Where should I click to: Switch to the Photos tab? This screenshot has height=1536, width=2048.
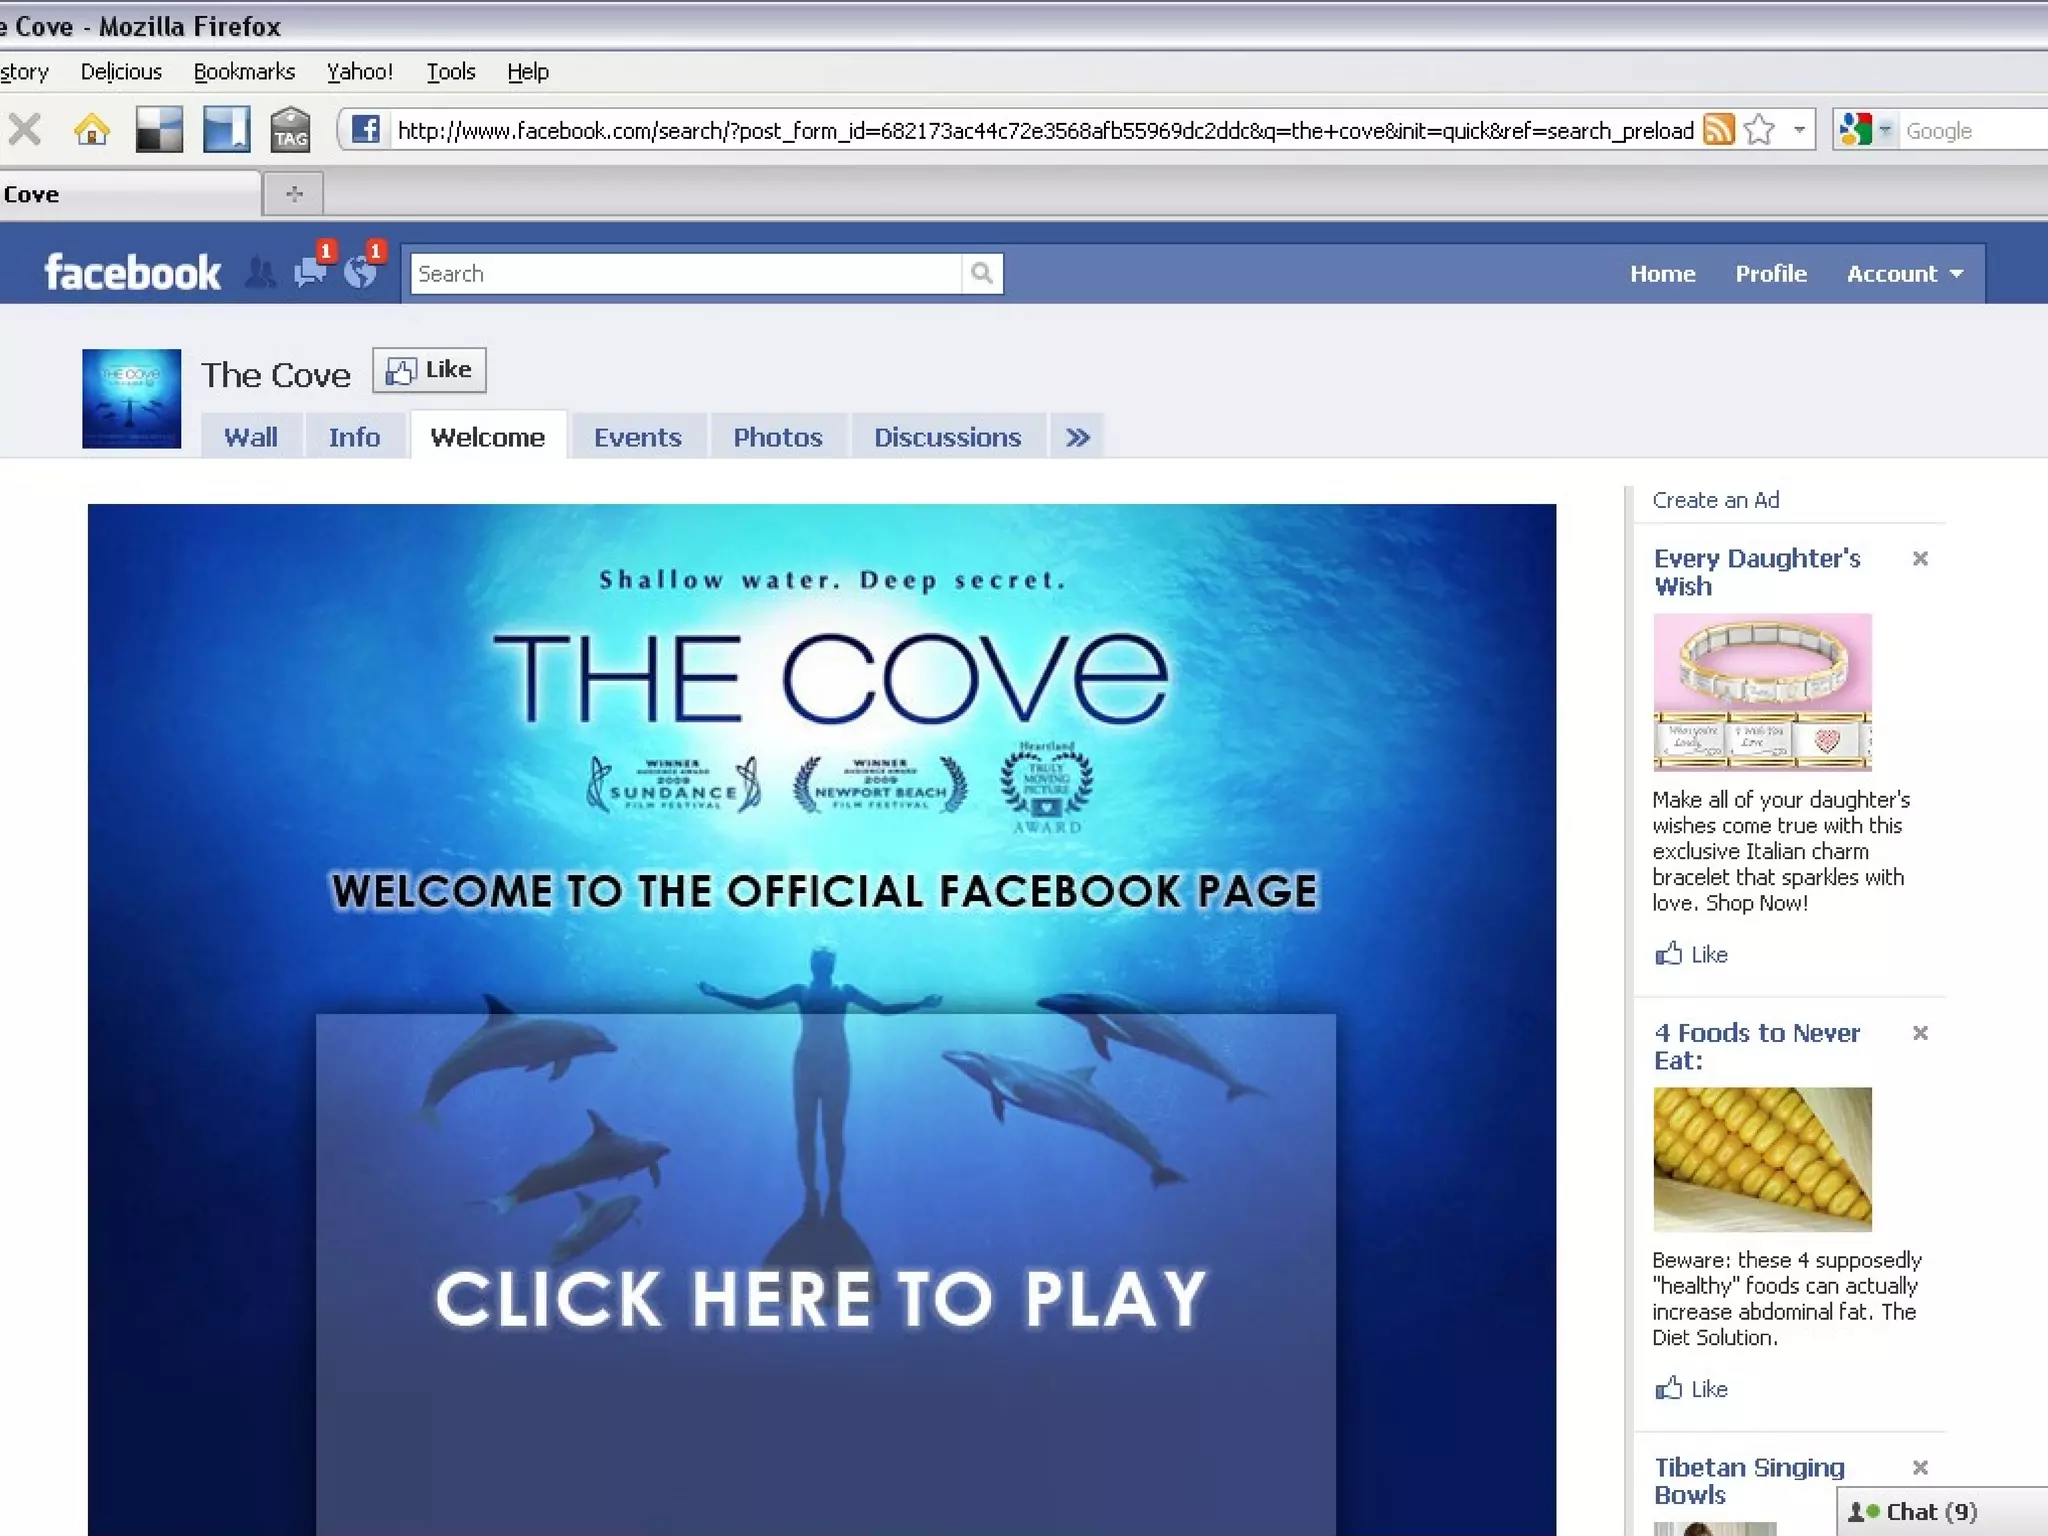(777, 438)
